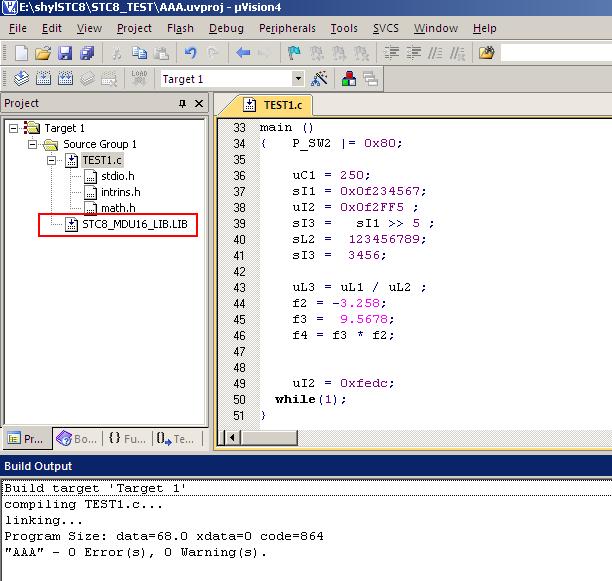Translate current file icon

click(x=21, y=79)
